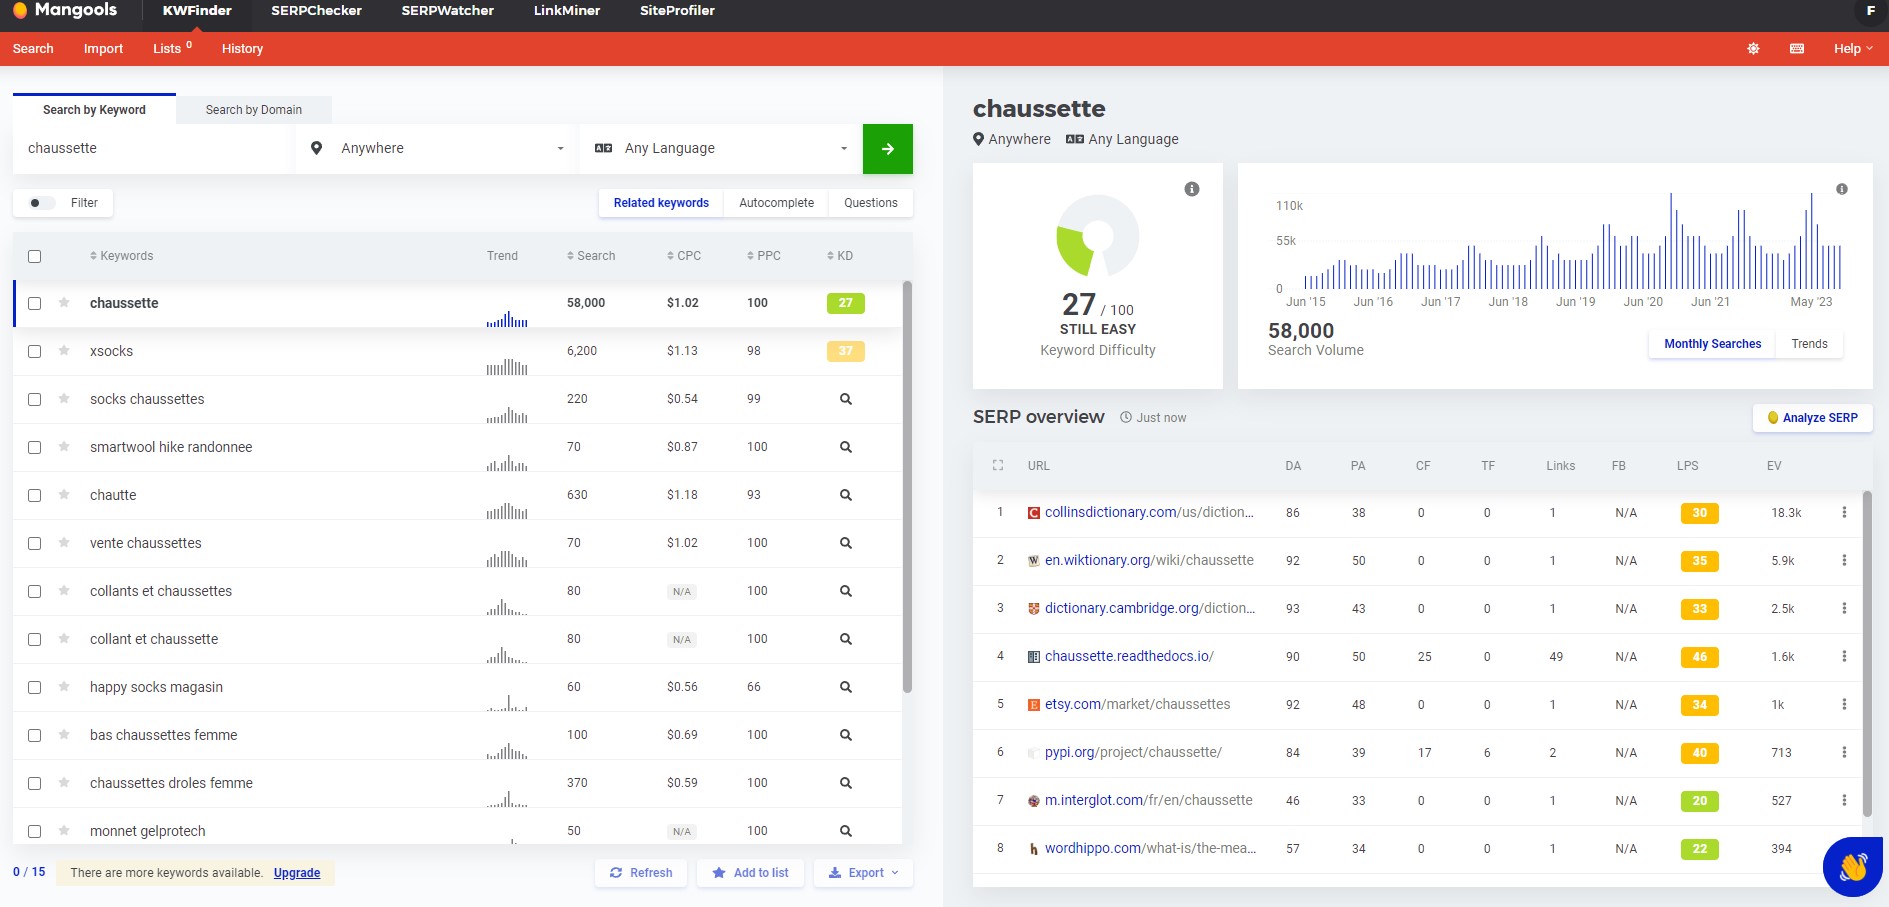
Task: Open three-dot menu for collinsdictionary.com result
Action: coord(1844,512)
